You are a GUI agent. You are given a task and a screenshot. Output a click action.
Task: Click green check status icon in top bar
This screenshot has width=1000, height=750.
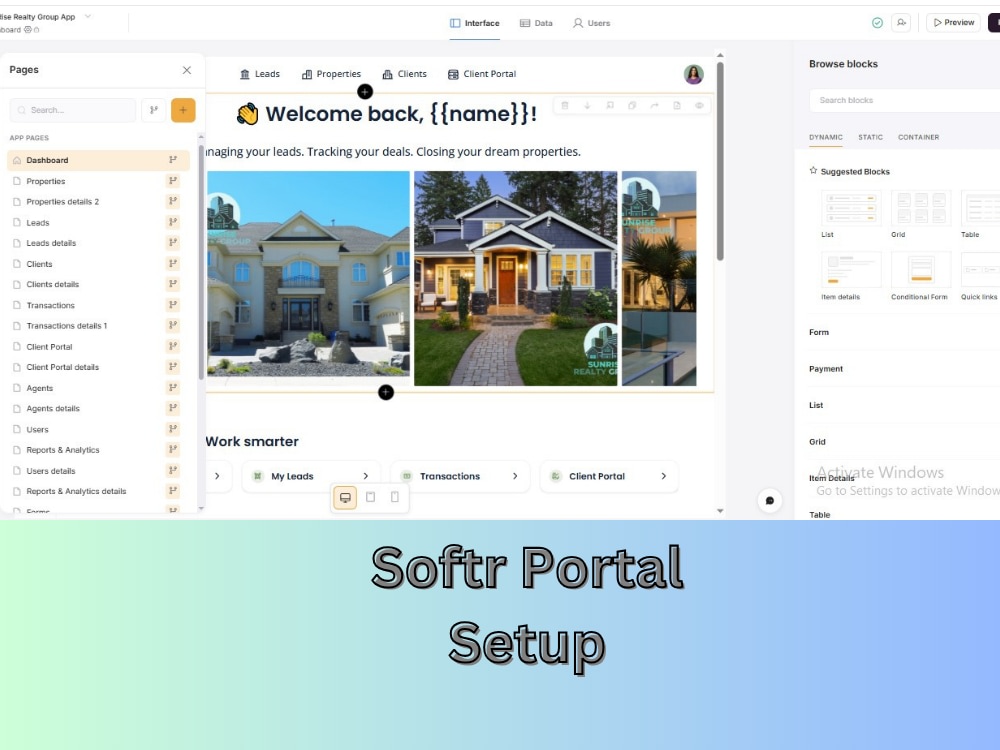(x=878, y=23)
